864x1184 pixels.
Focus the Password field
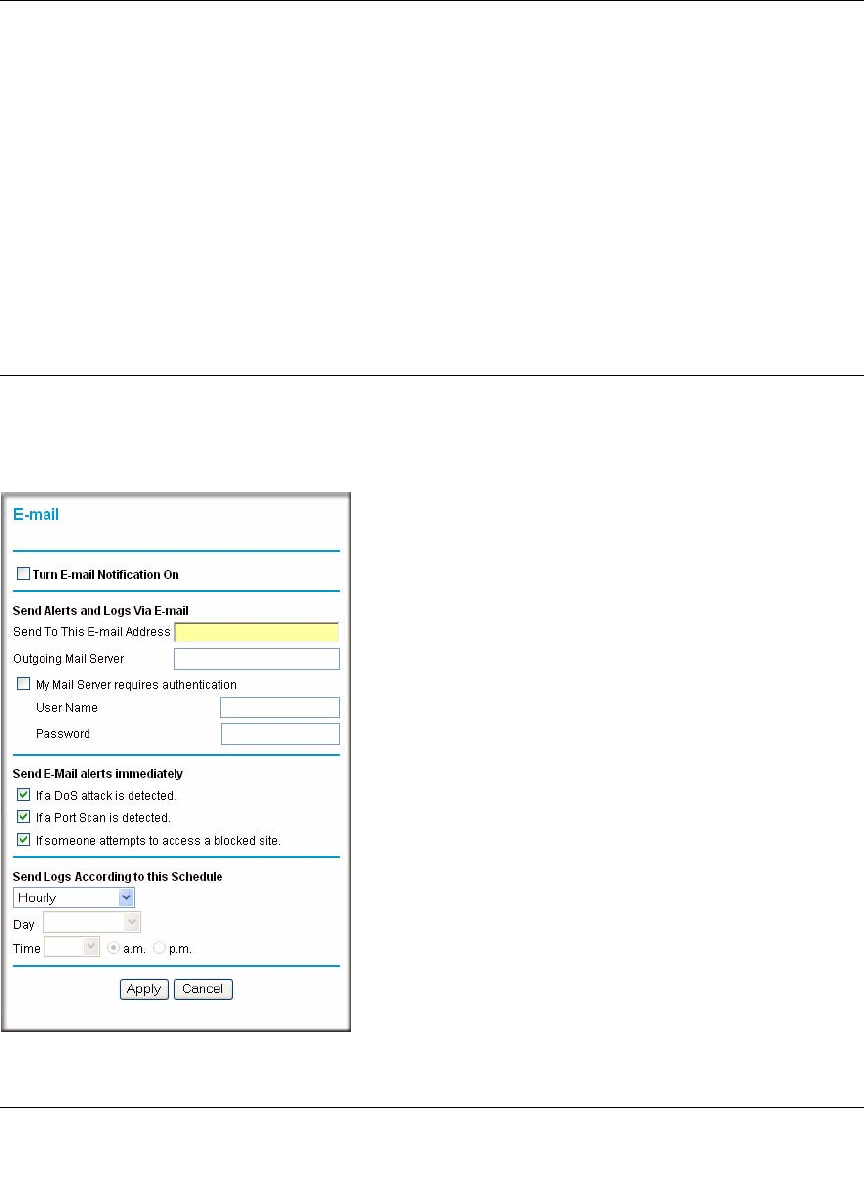(280, 734)
